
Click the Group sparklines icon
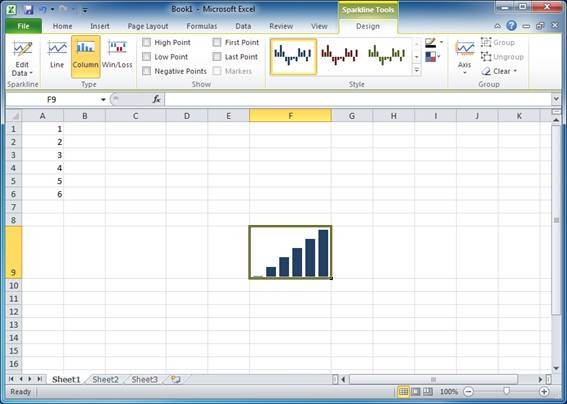coord(486,42)
